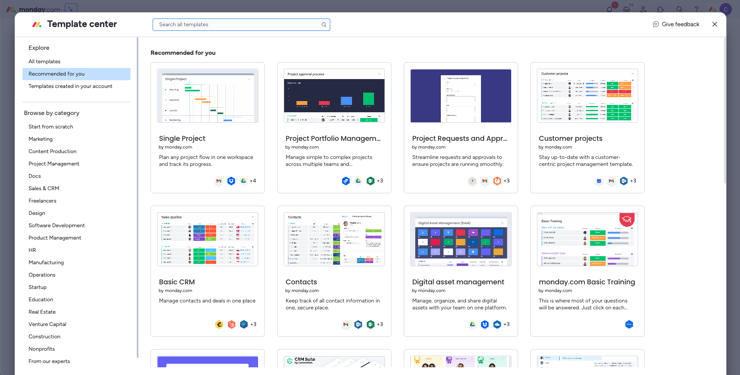
Task: Open Digital asset management template title
Action: (458, 282)
